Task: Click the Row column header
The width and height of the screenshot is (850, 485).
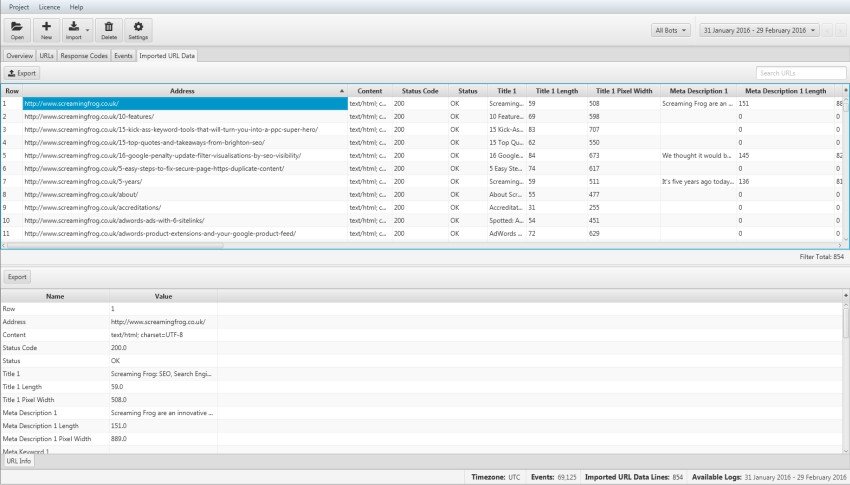Action: tap(12, 91)
